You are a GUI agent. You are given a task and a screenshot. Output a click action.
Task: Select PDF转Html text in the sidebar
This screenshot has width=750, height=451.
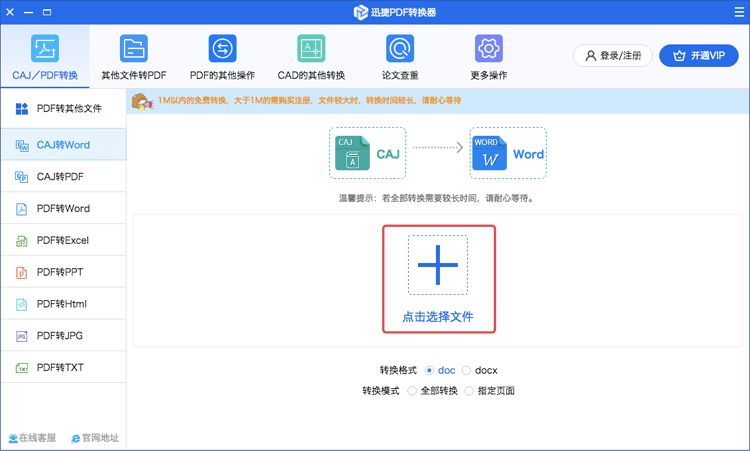tap(62, 304)
